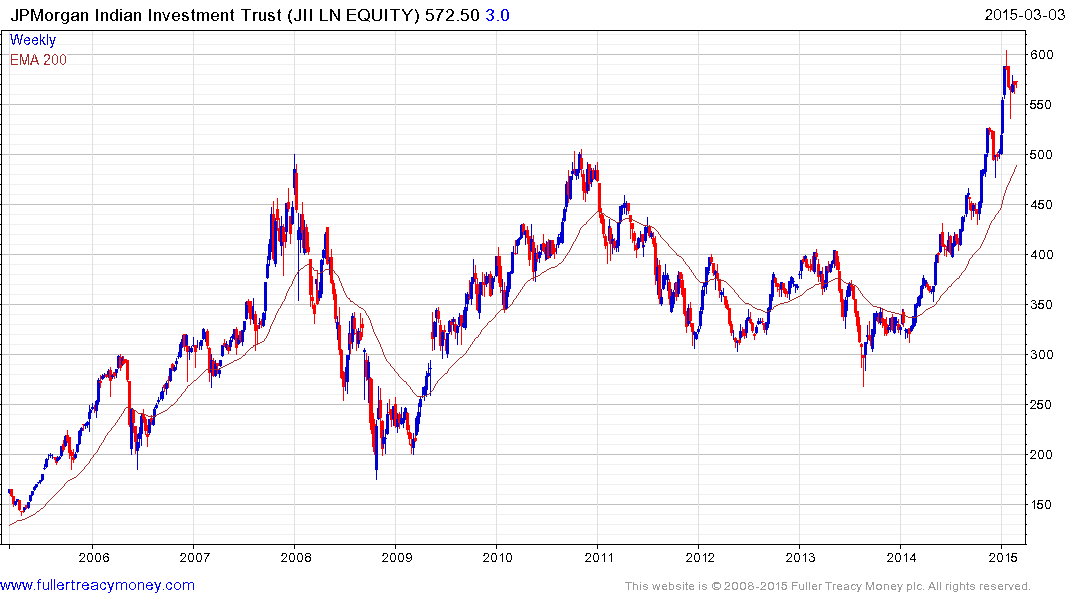Viewport: 1075px width, 600px height.
Task: Click the chart title 'JPMorgan Indian Investment Trust'
Action: (146, 15)
